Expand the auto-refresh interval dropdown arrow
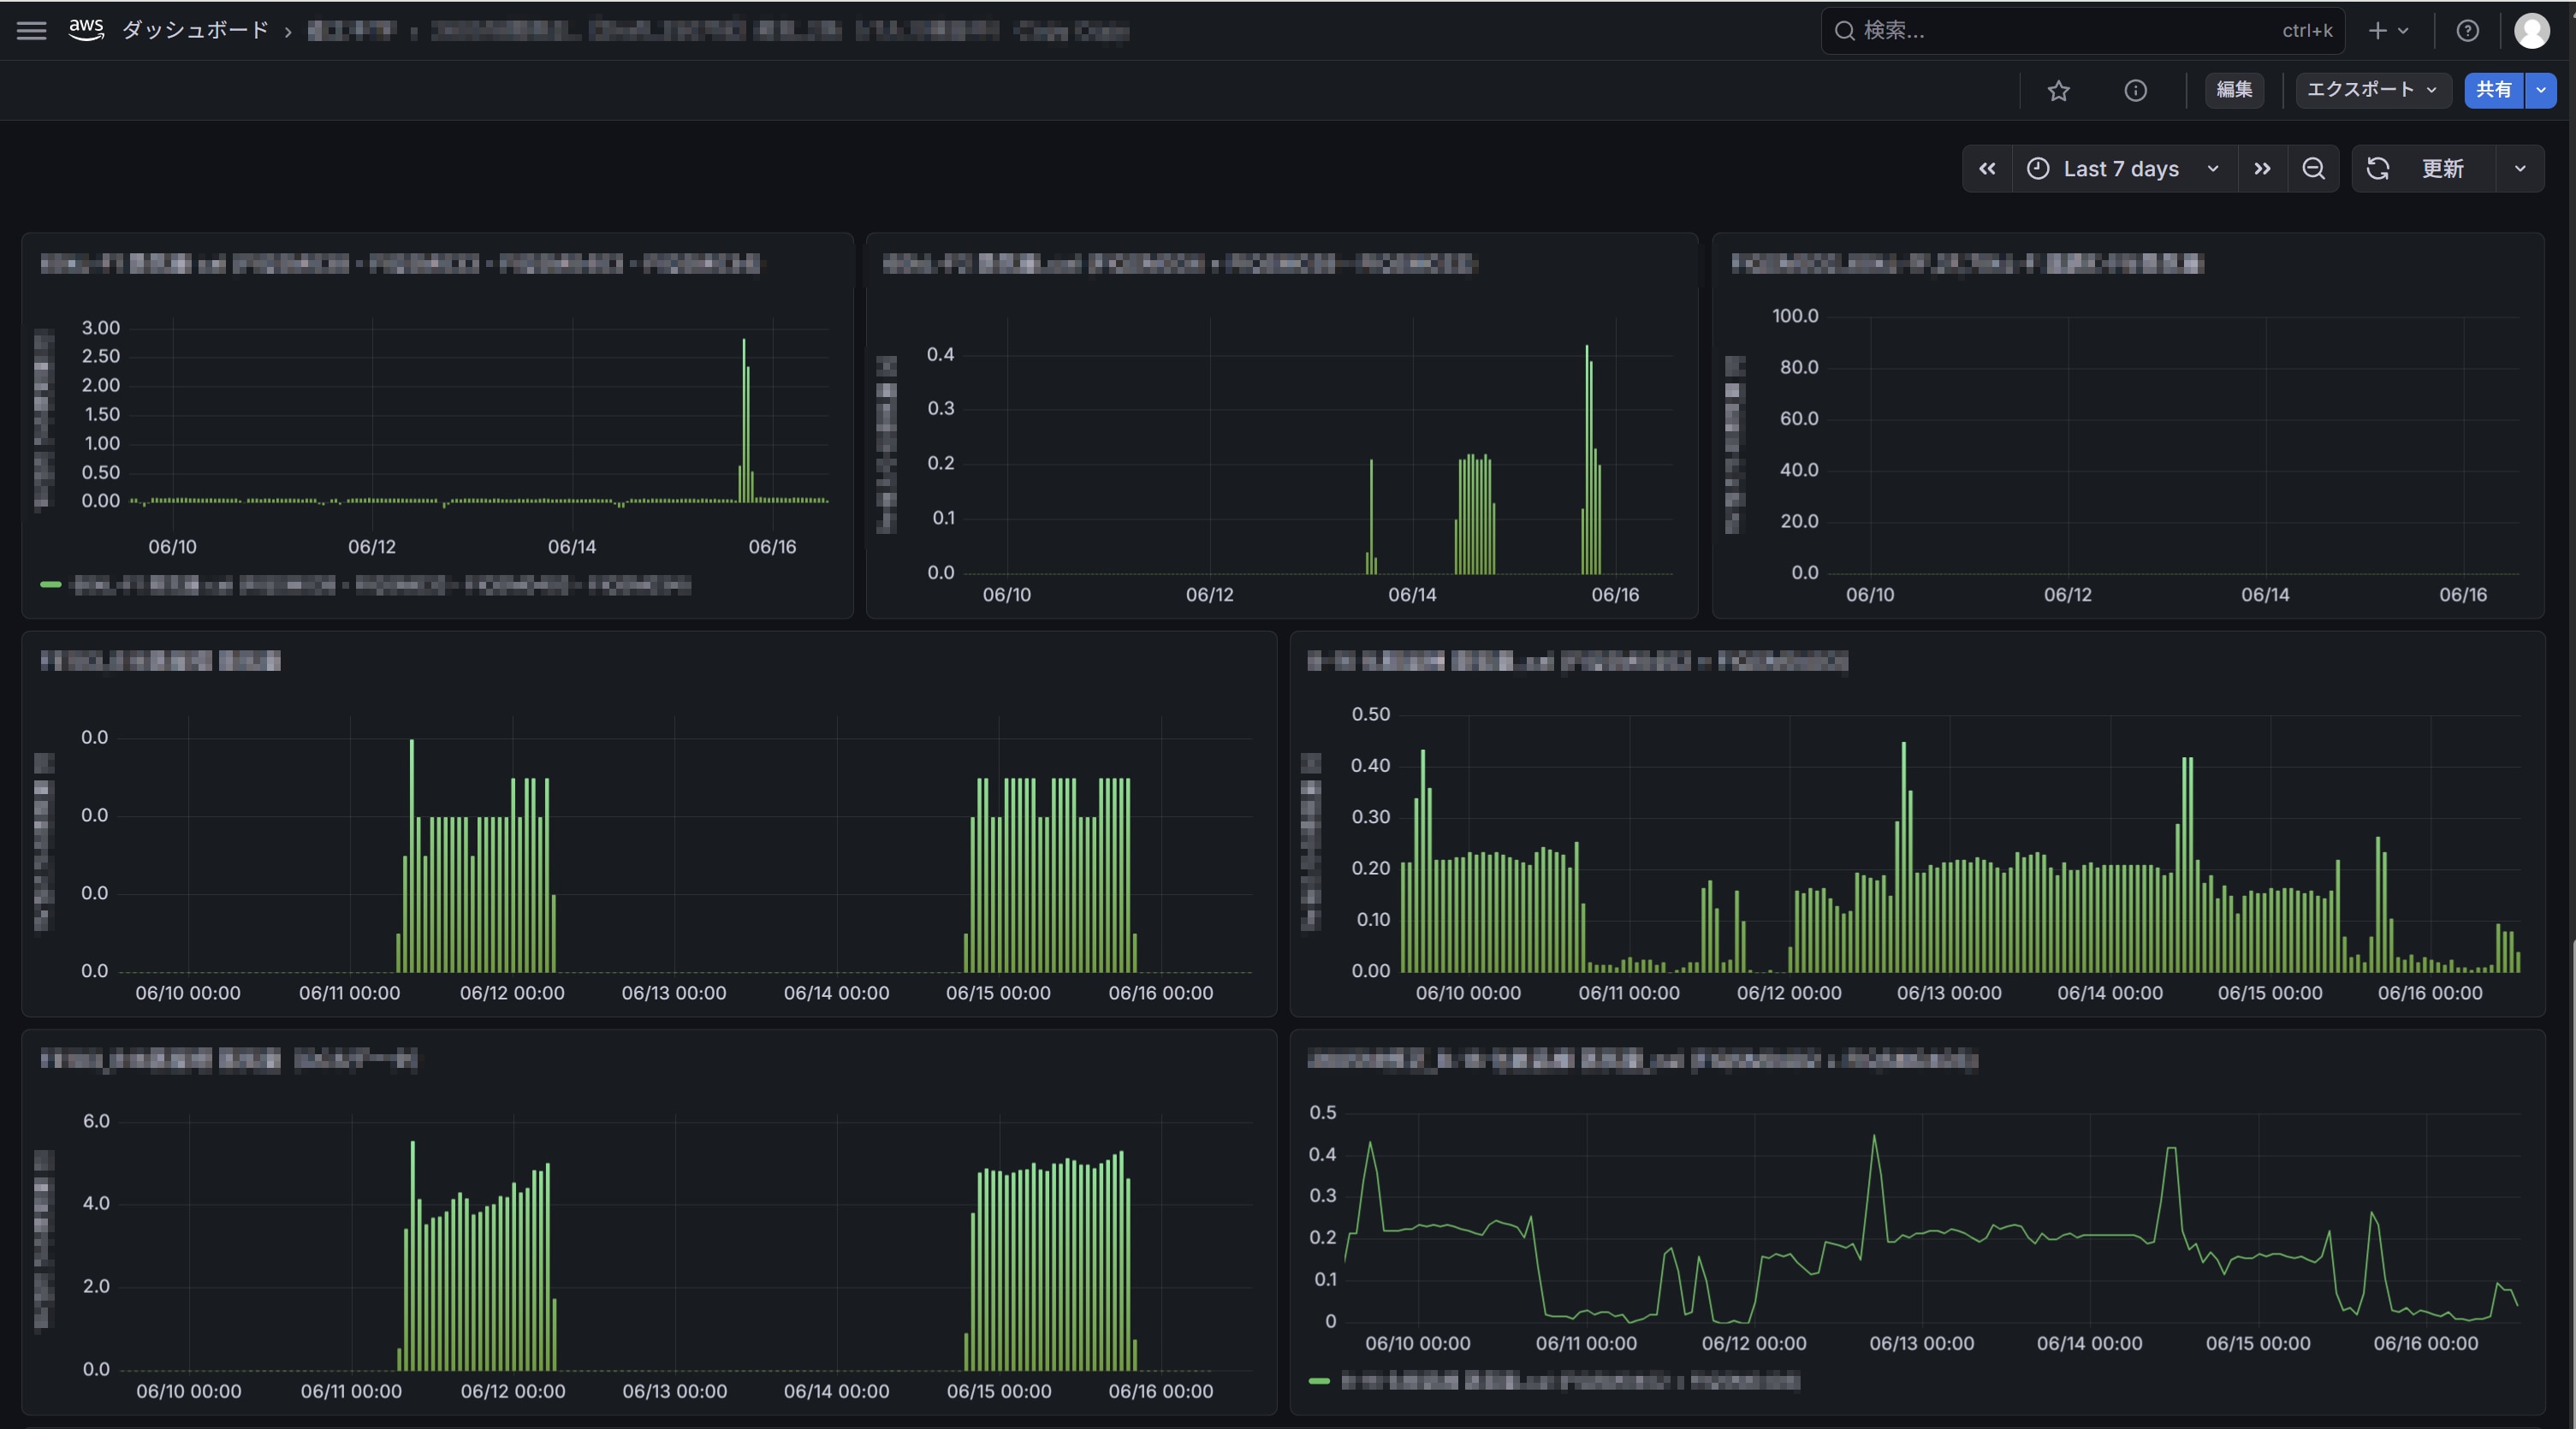The height and width of the screenshot is (1429, 2576). coord(2520,168)
